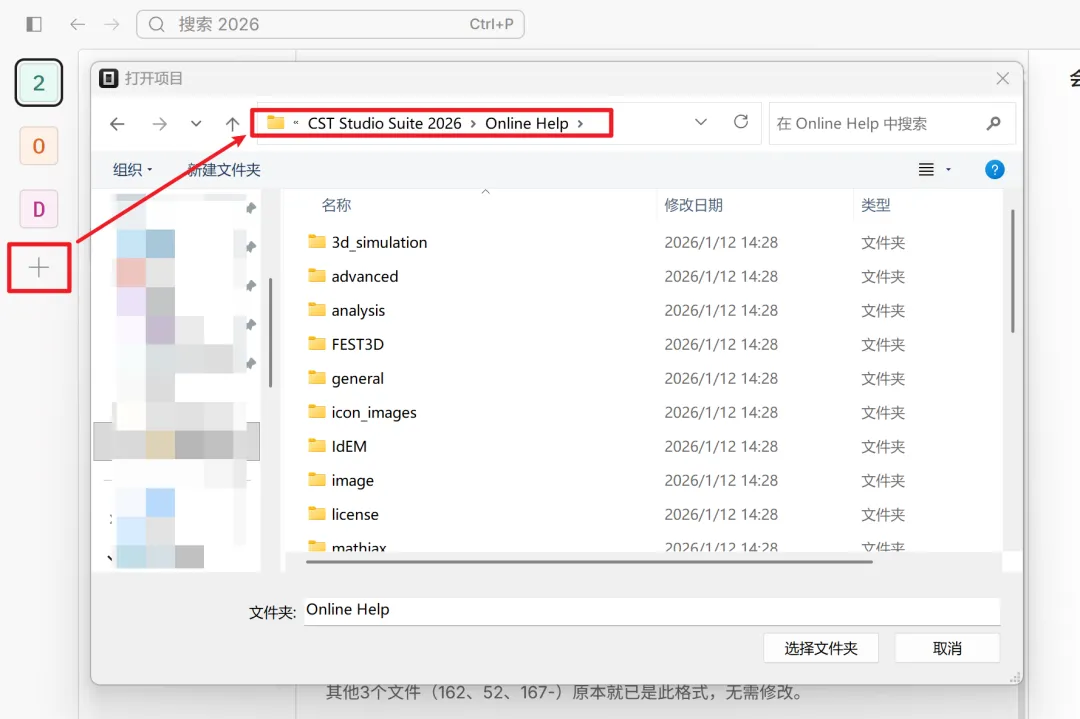Viewport: 1080px width, 719px height.
Task: Close the 打开项目 dialog
Action: click(1002, 79)
